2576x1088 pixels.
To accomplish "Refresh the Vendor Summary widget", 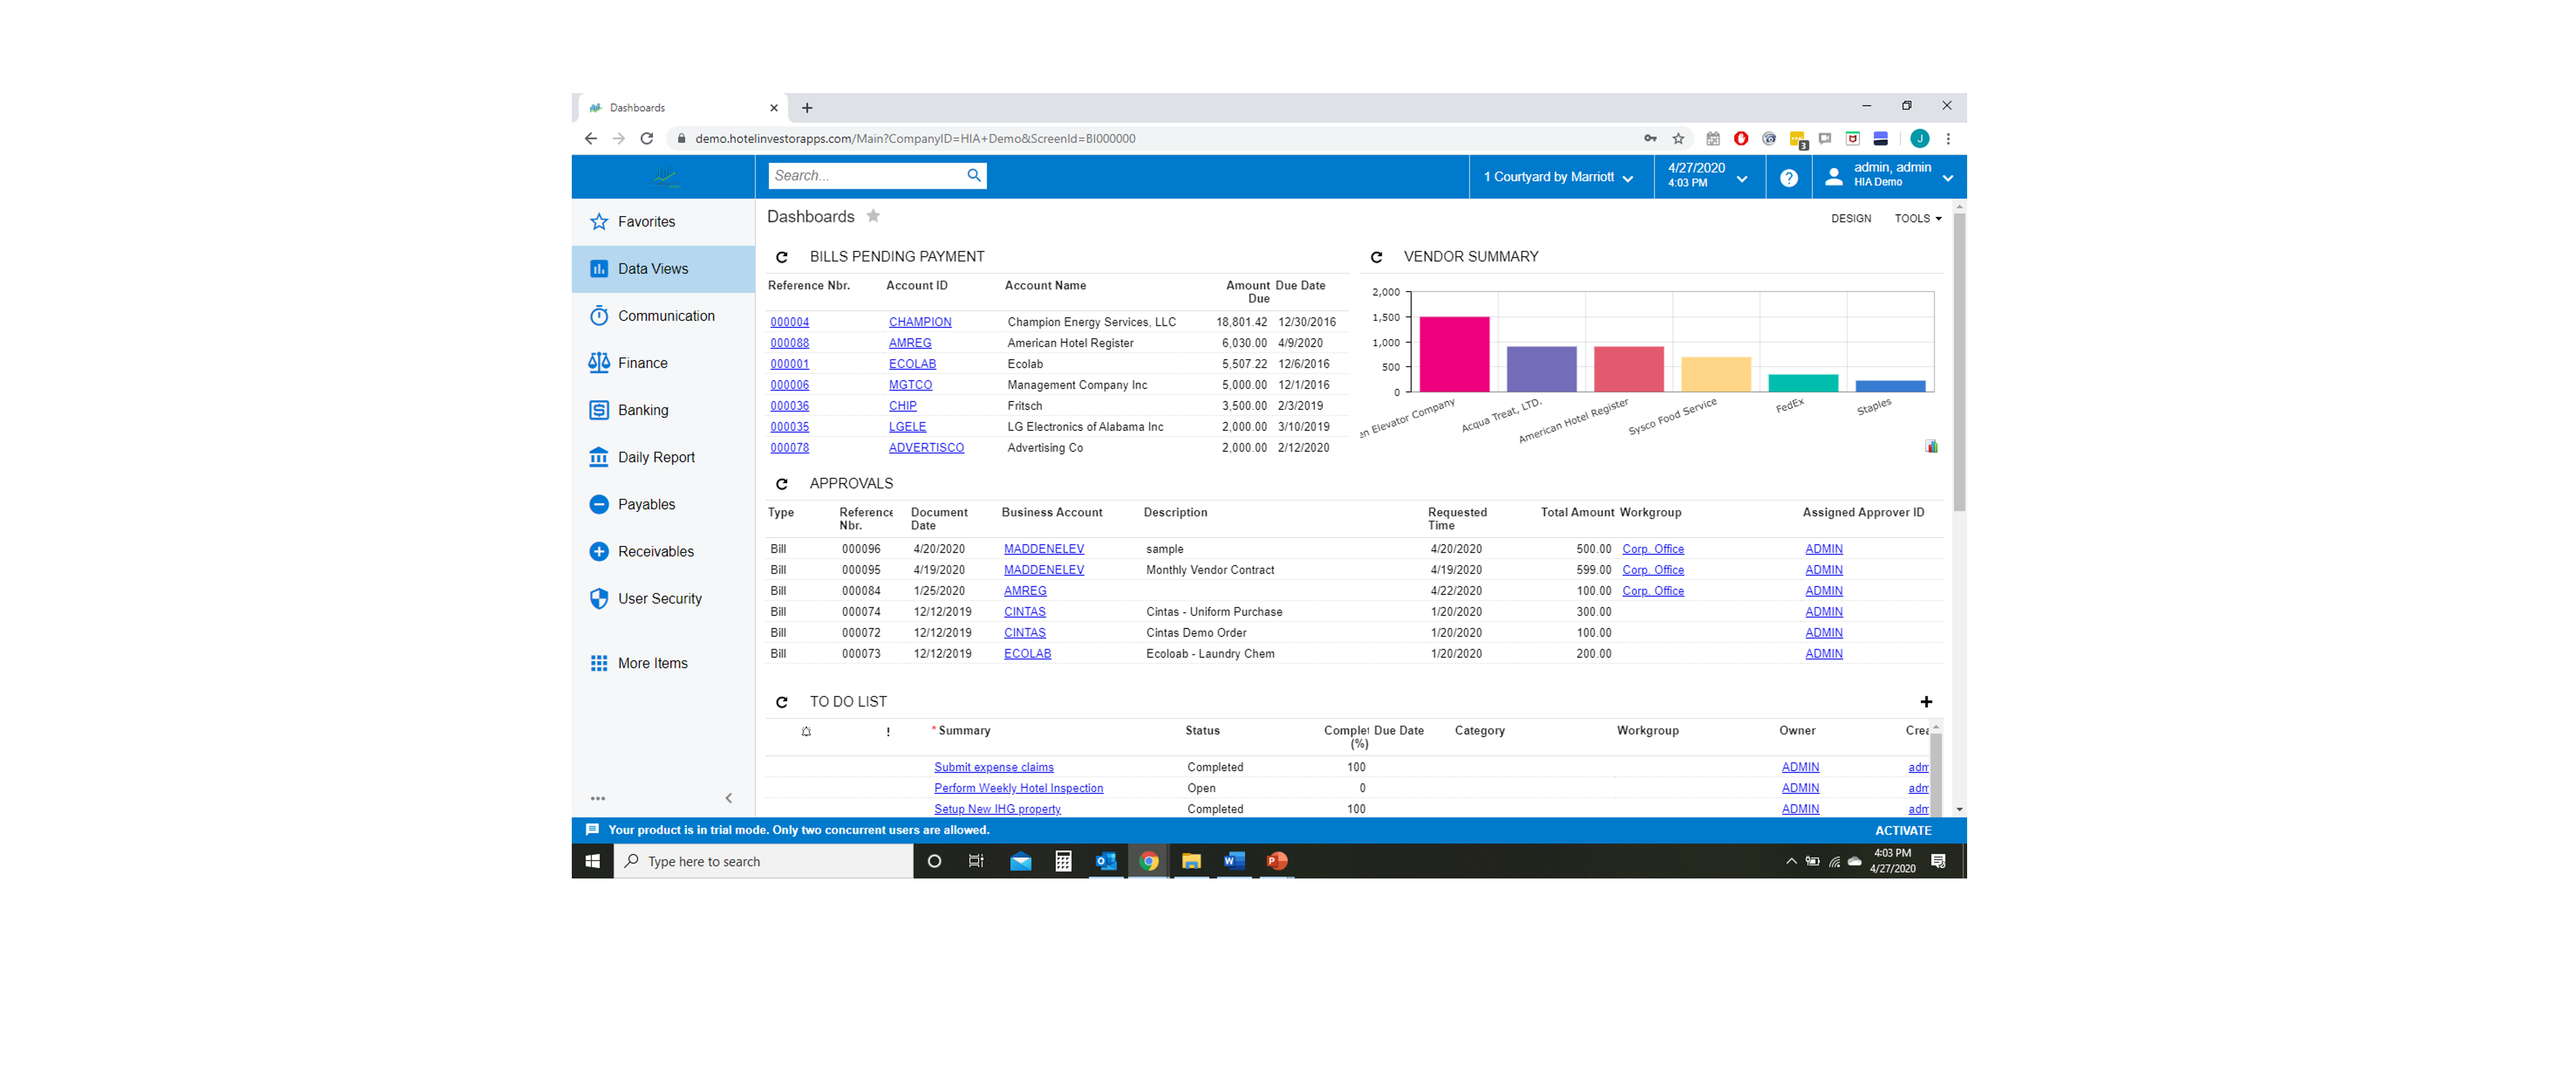I will 1376,257.
